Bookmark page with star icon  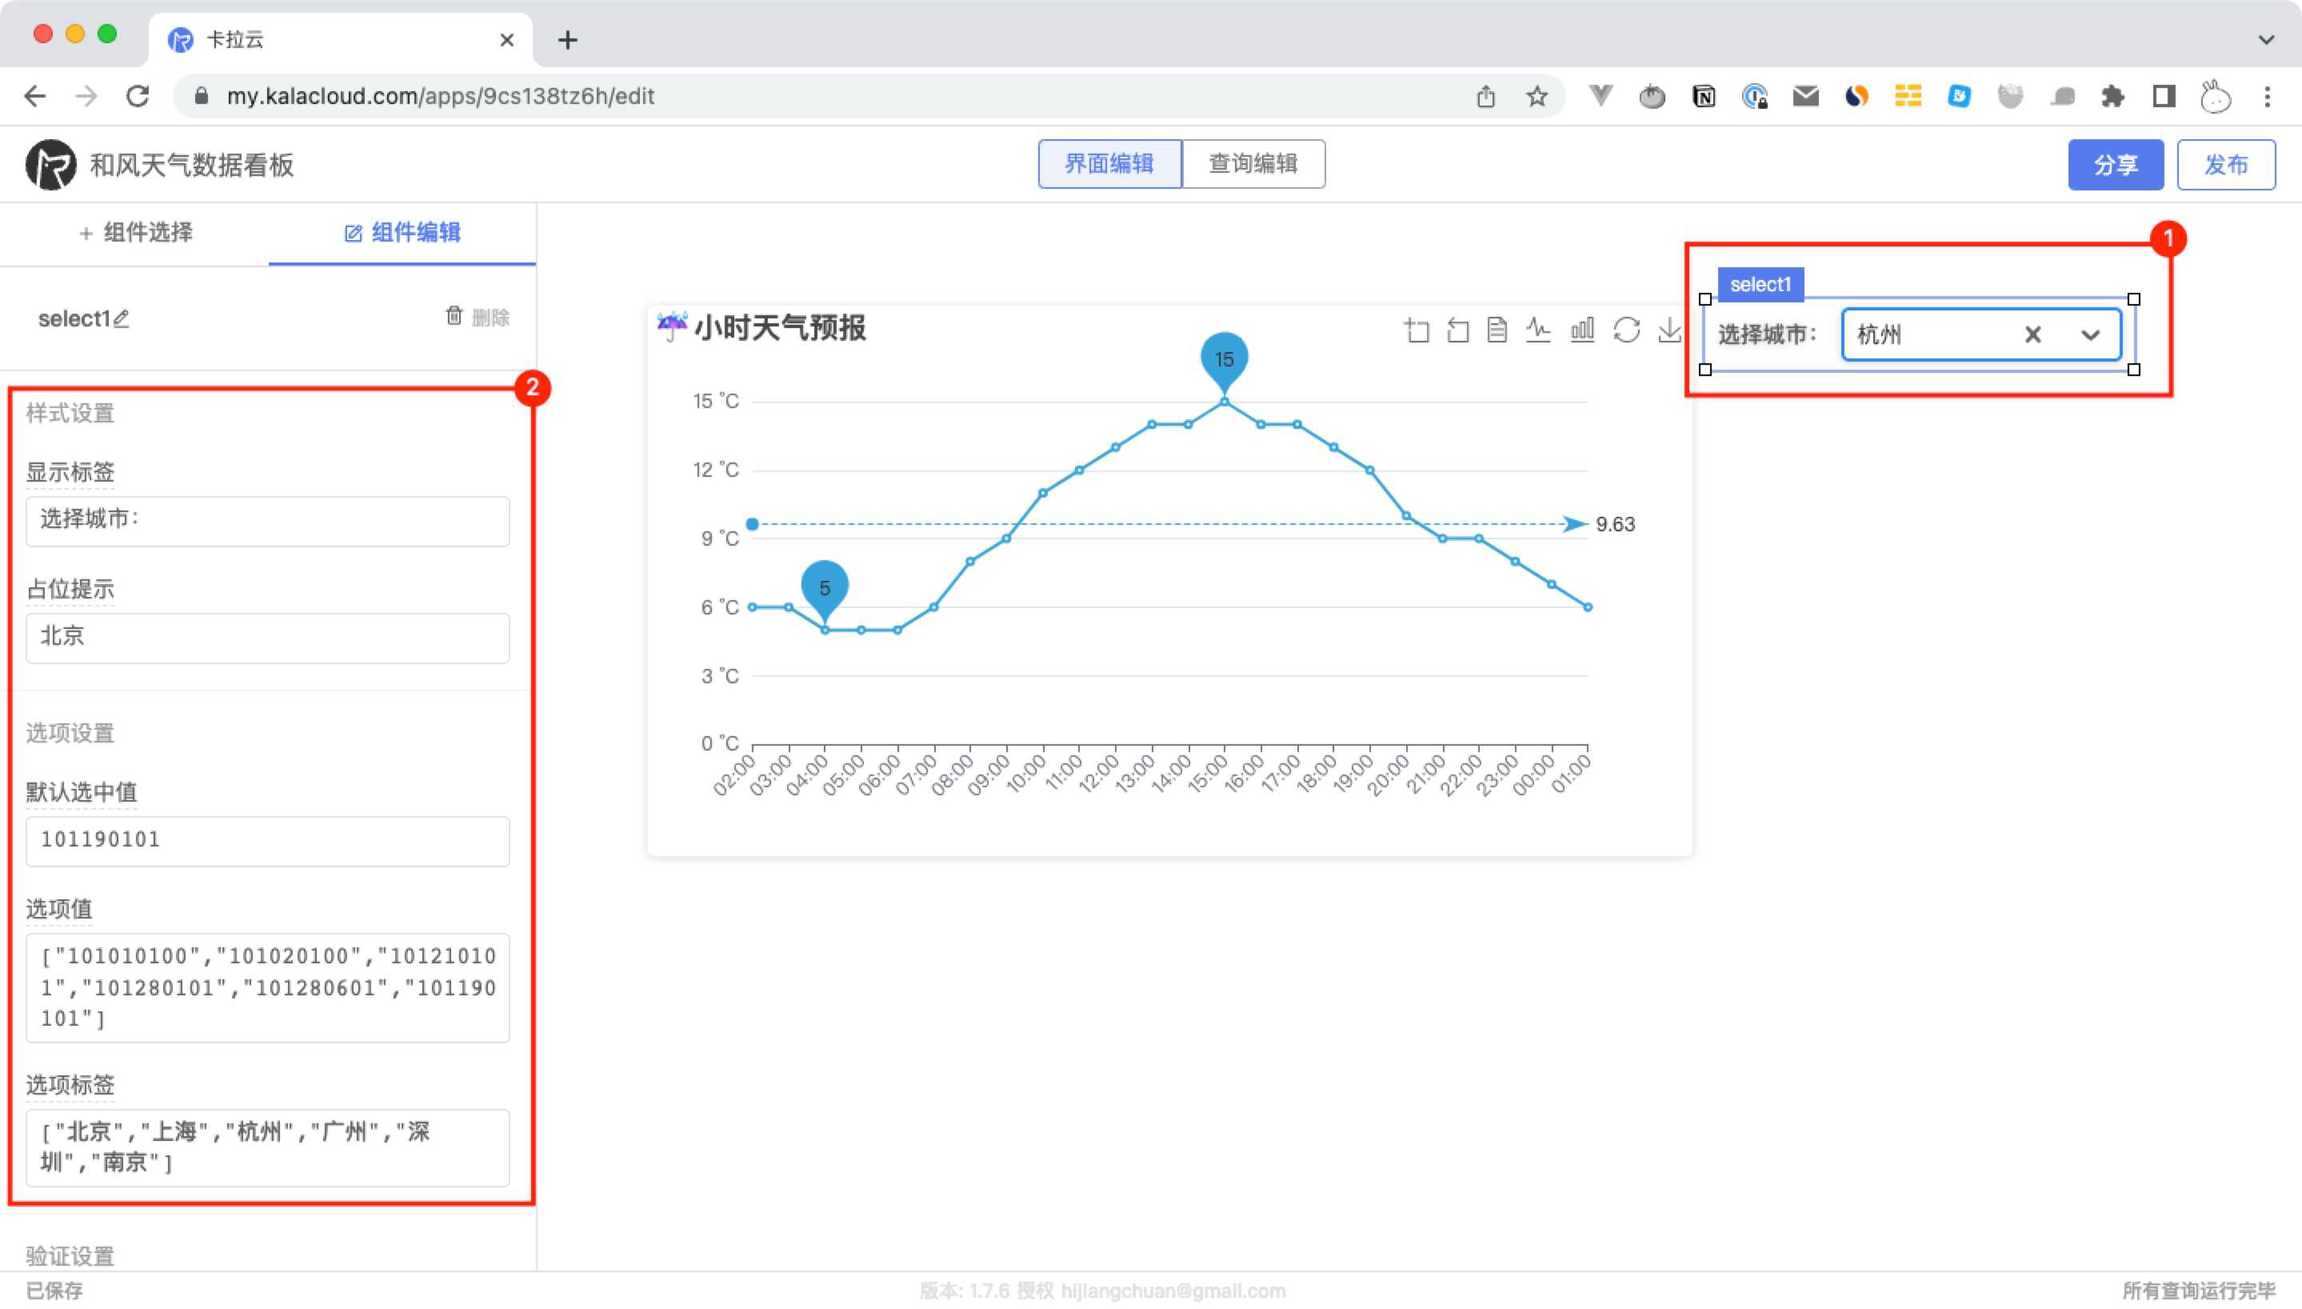tap(1537, 96)
